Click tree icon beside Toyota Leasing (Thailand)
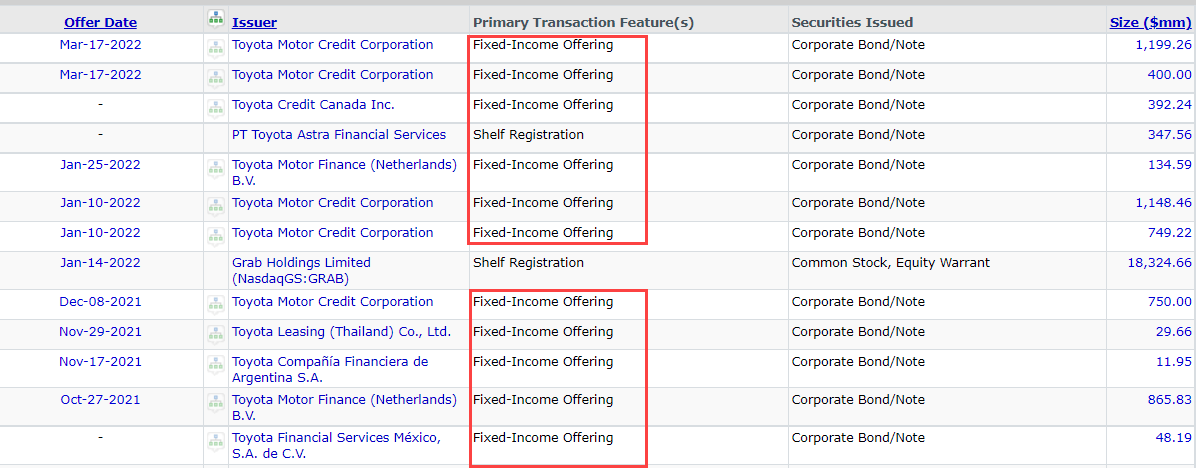Viewport: 1200px width, 468px height. (x=215, y=333)
